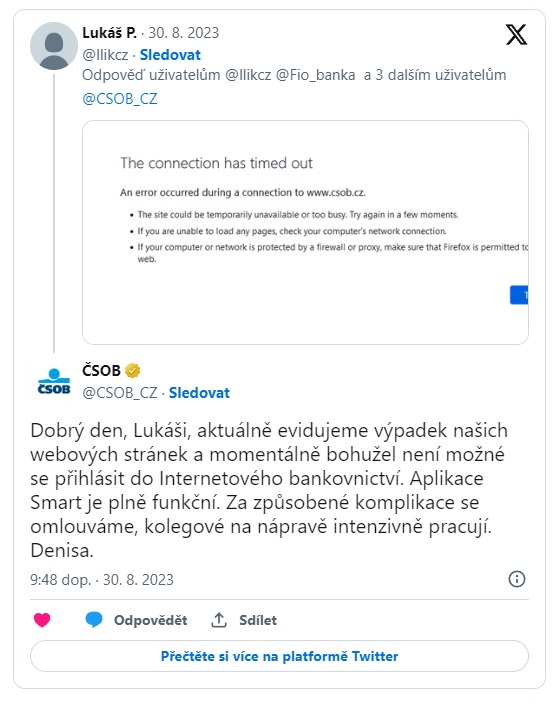Click the Lukáš P. display name
Viewport: 554px width, 703px height.
[x=109, y=33]
